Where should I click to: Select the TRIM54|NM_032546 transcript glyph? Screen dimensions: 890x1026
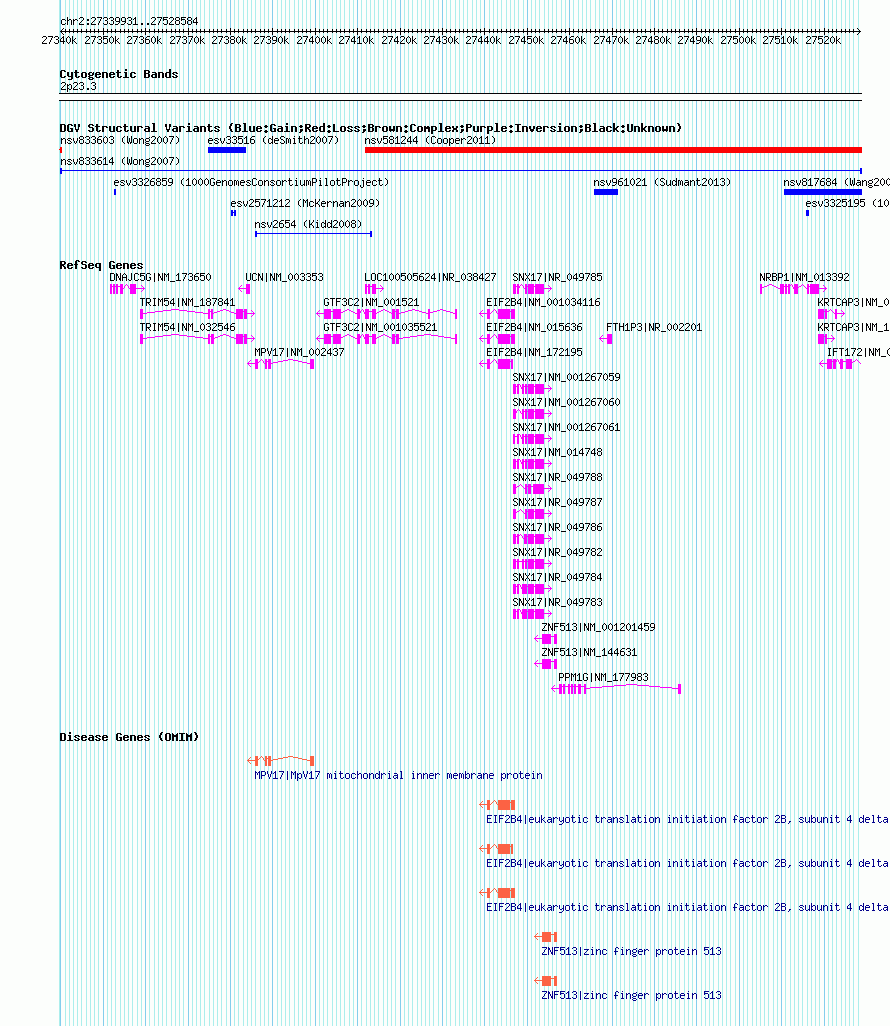coord(197,339)
